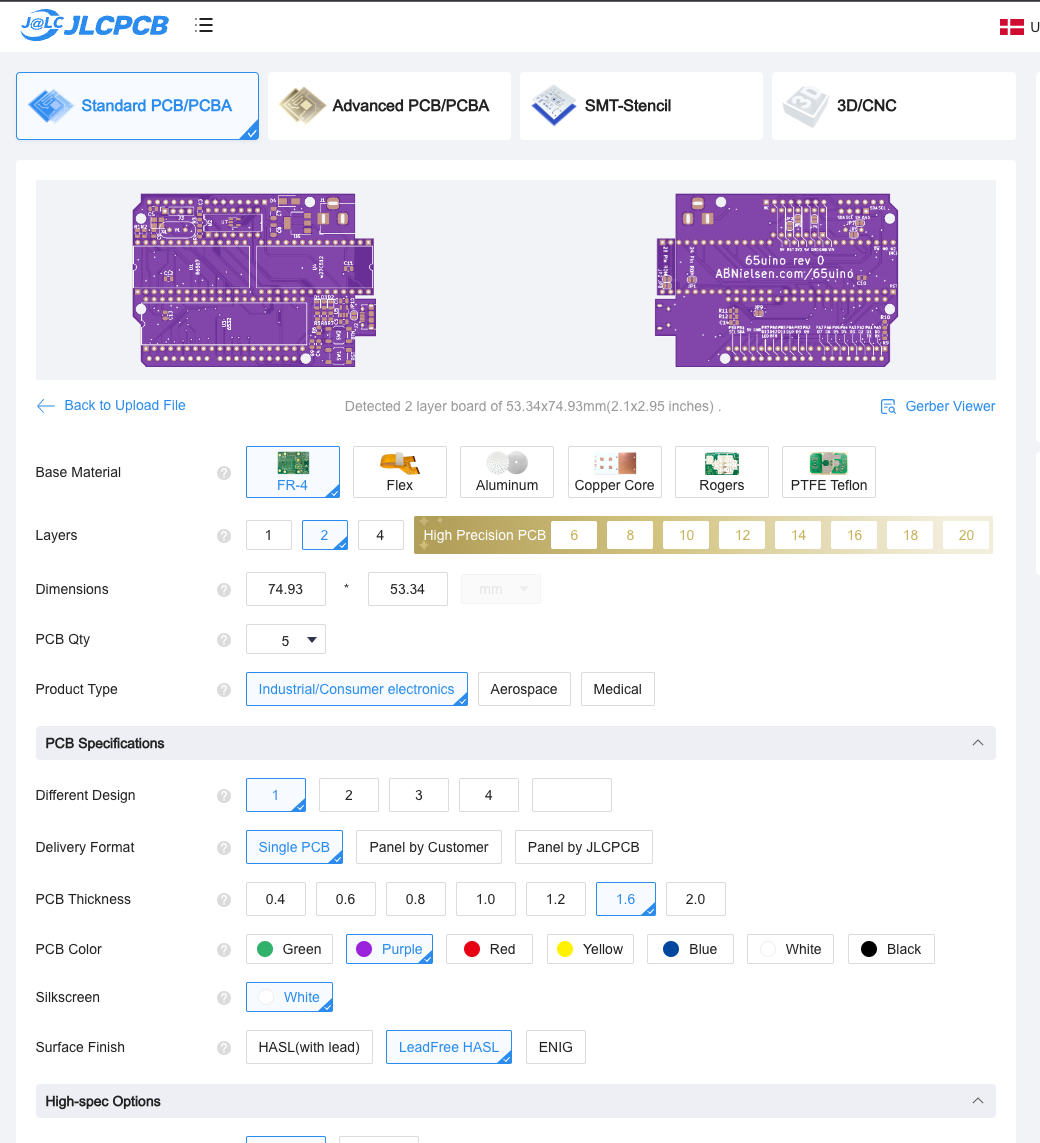
Task: Select FR-4 base material
Action: click(x=293, y=472)
